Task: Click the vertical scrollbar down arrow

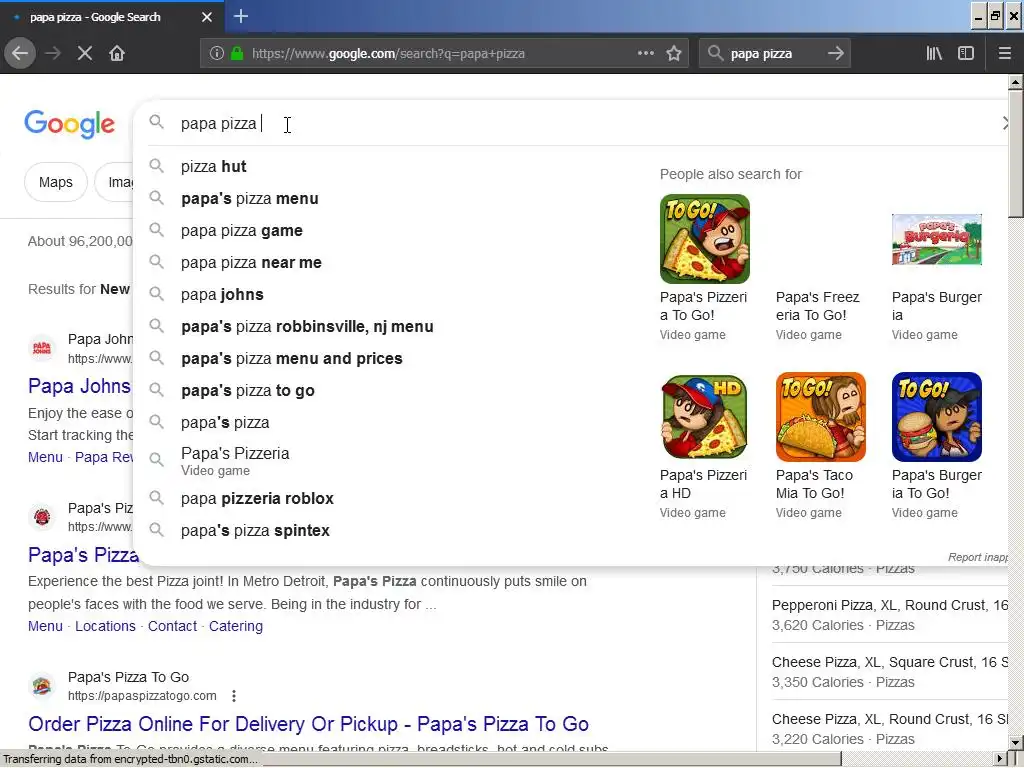Action: click(1015, 743)
